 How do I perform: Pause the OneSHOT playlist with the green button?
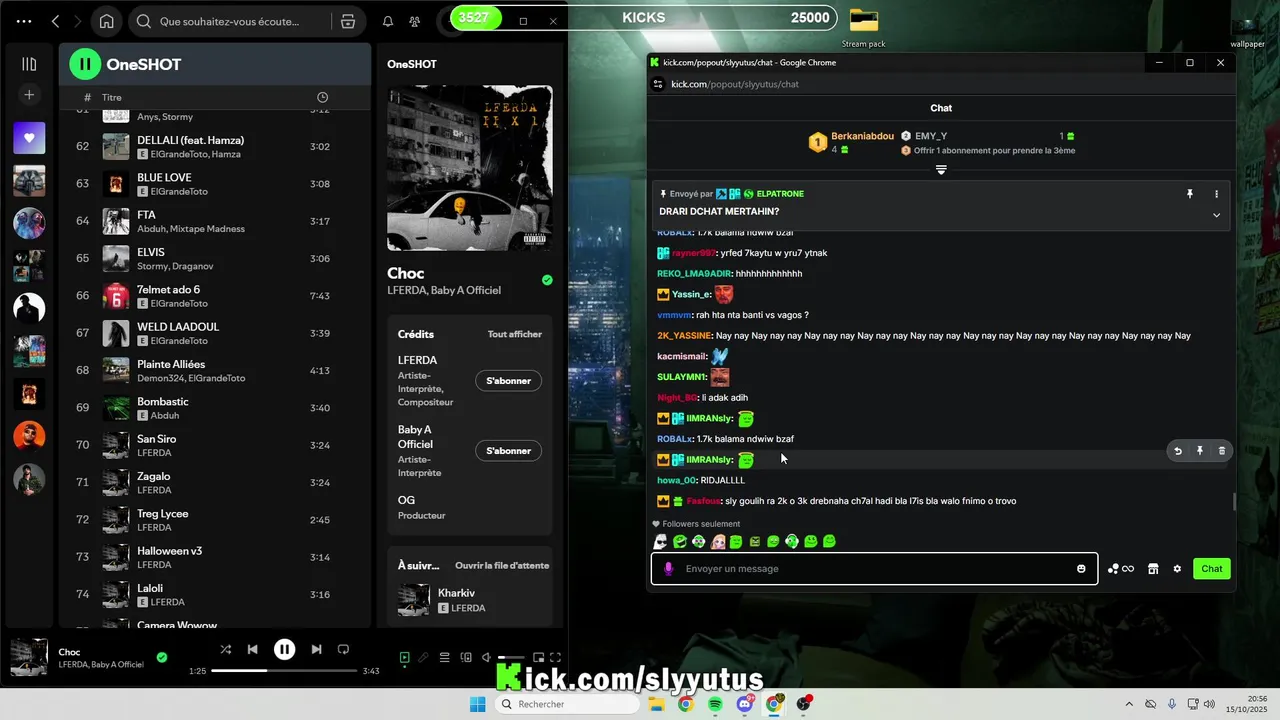click(85, 64)
